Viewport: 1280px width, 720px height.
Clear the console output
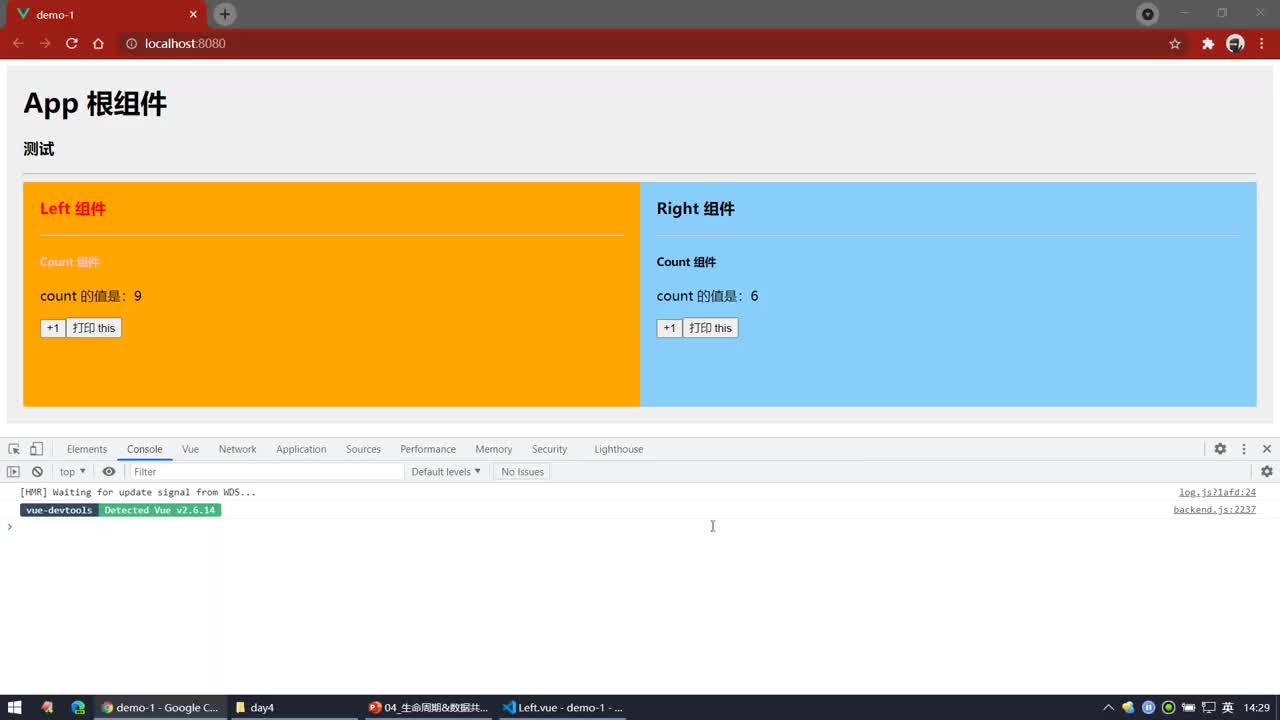click(37, 472)
